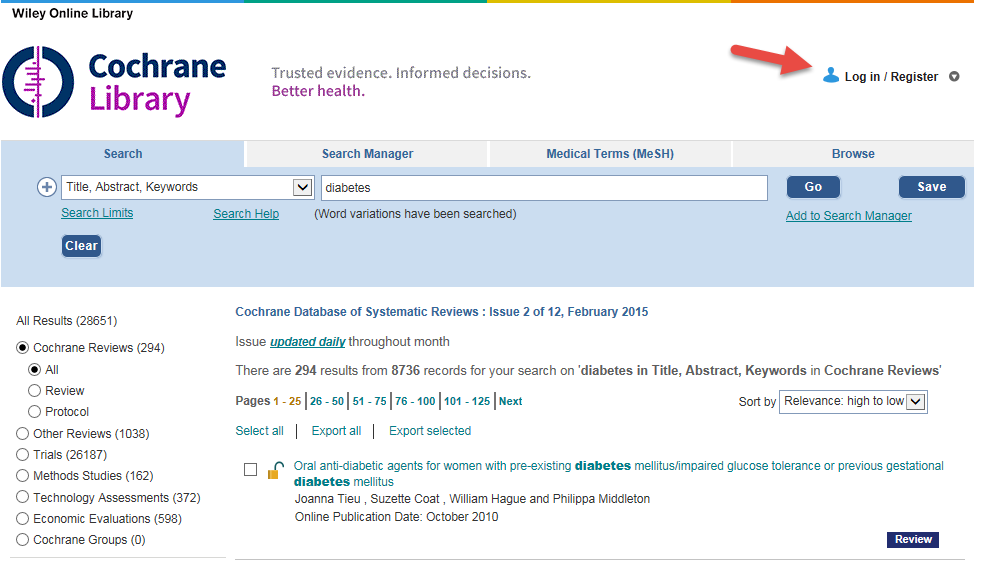
Task: Tick the checkbox for Oral anti-diabetic agents result
Action: coord(250,469)
